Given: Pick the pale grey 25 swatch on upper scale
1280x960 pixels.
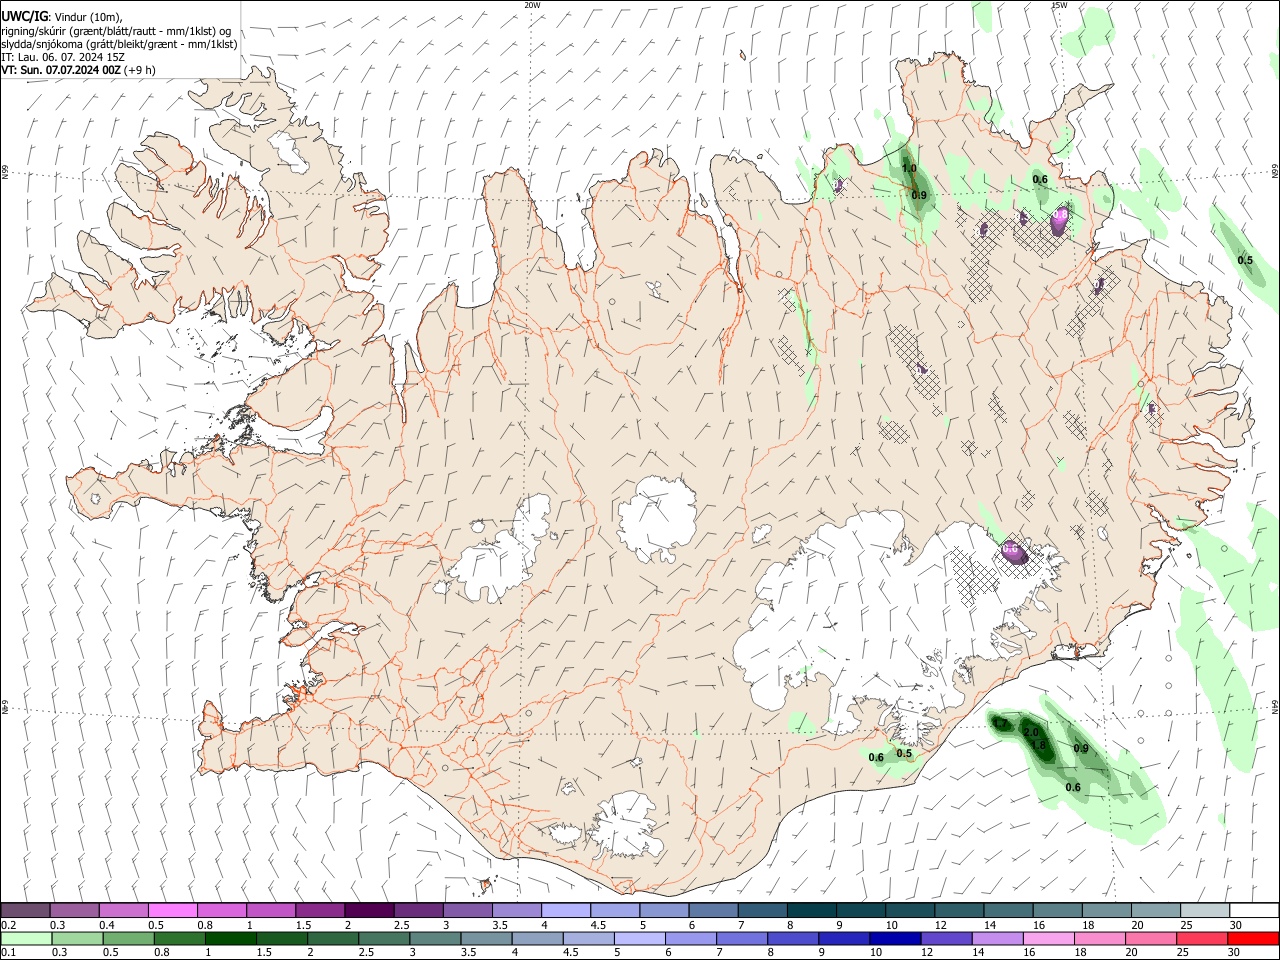Looking at the screenshot, I should point(1205,910).
